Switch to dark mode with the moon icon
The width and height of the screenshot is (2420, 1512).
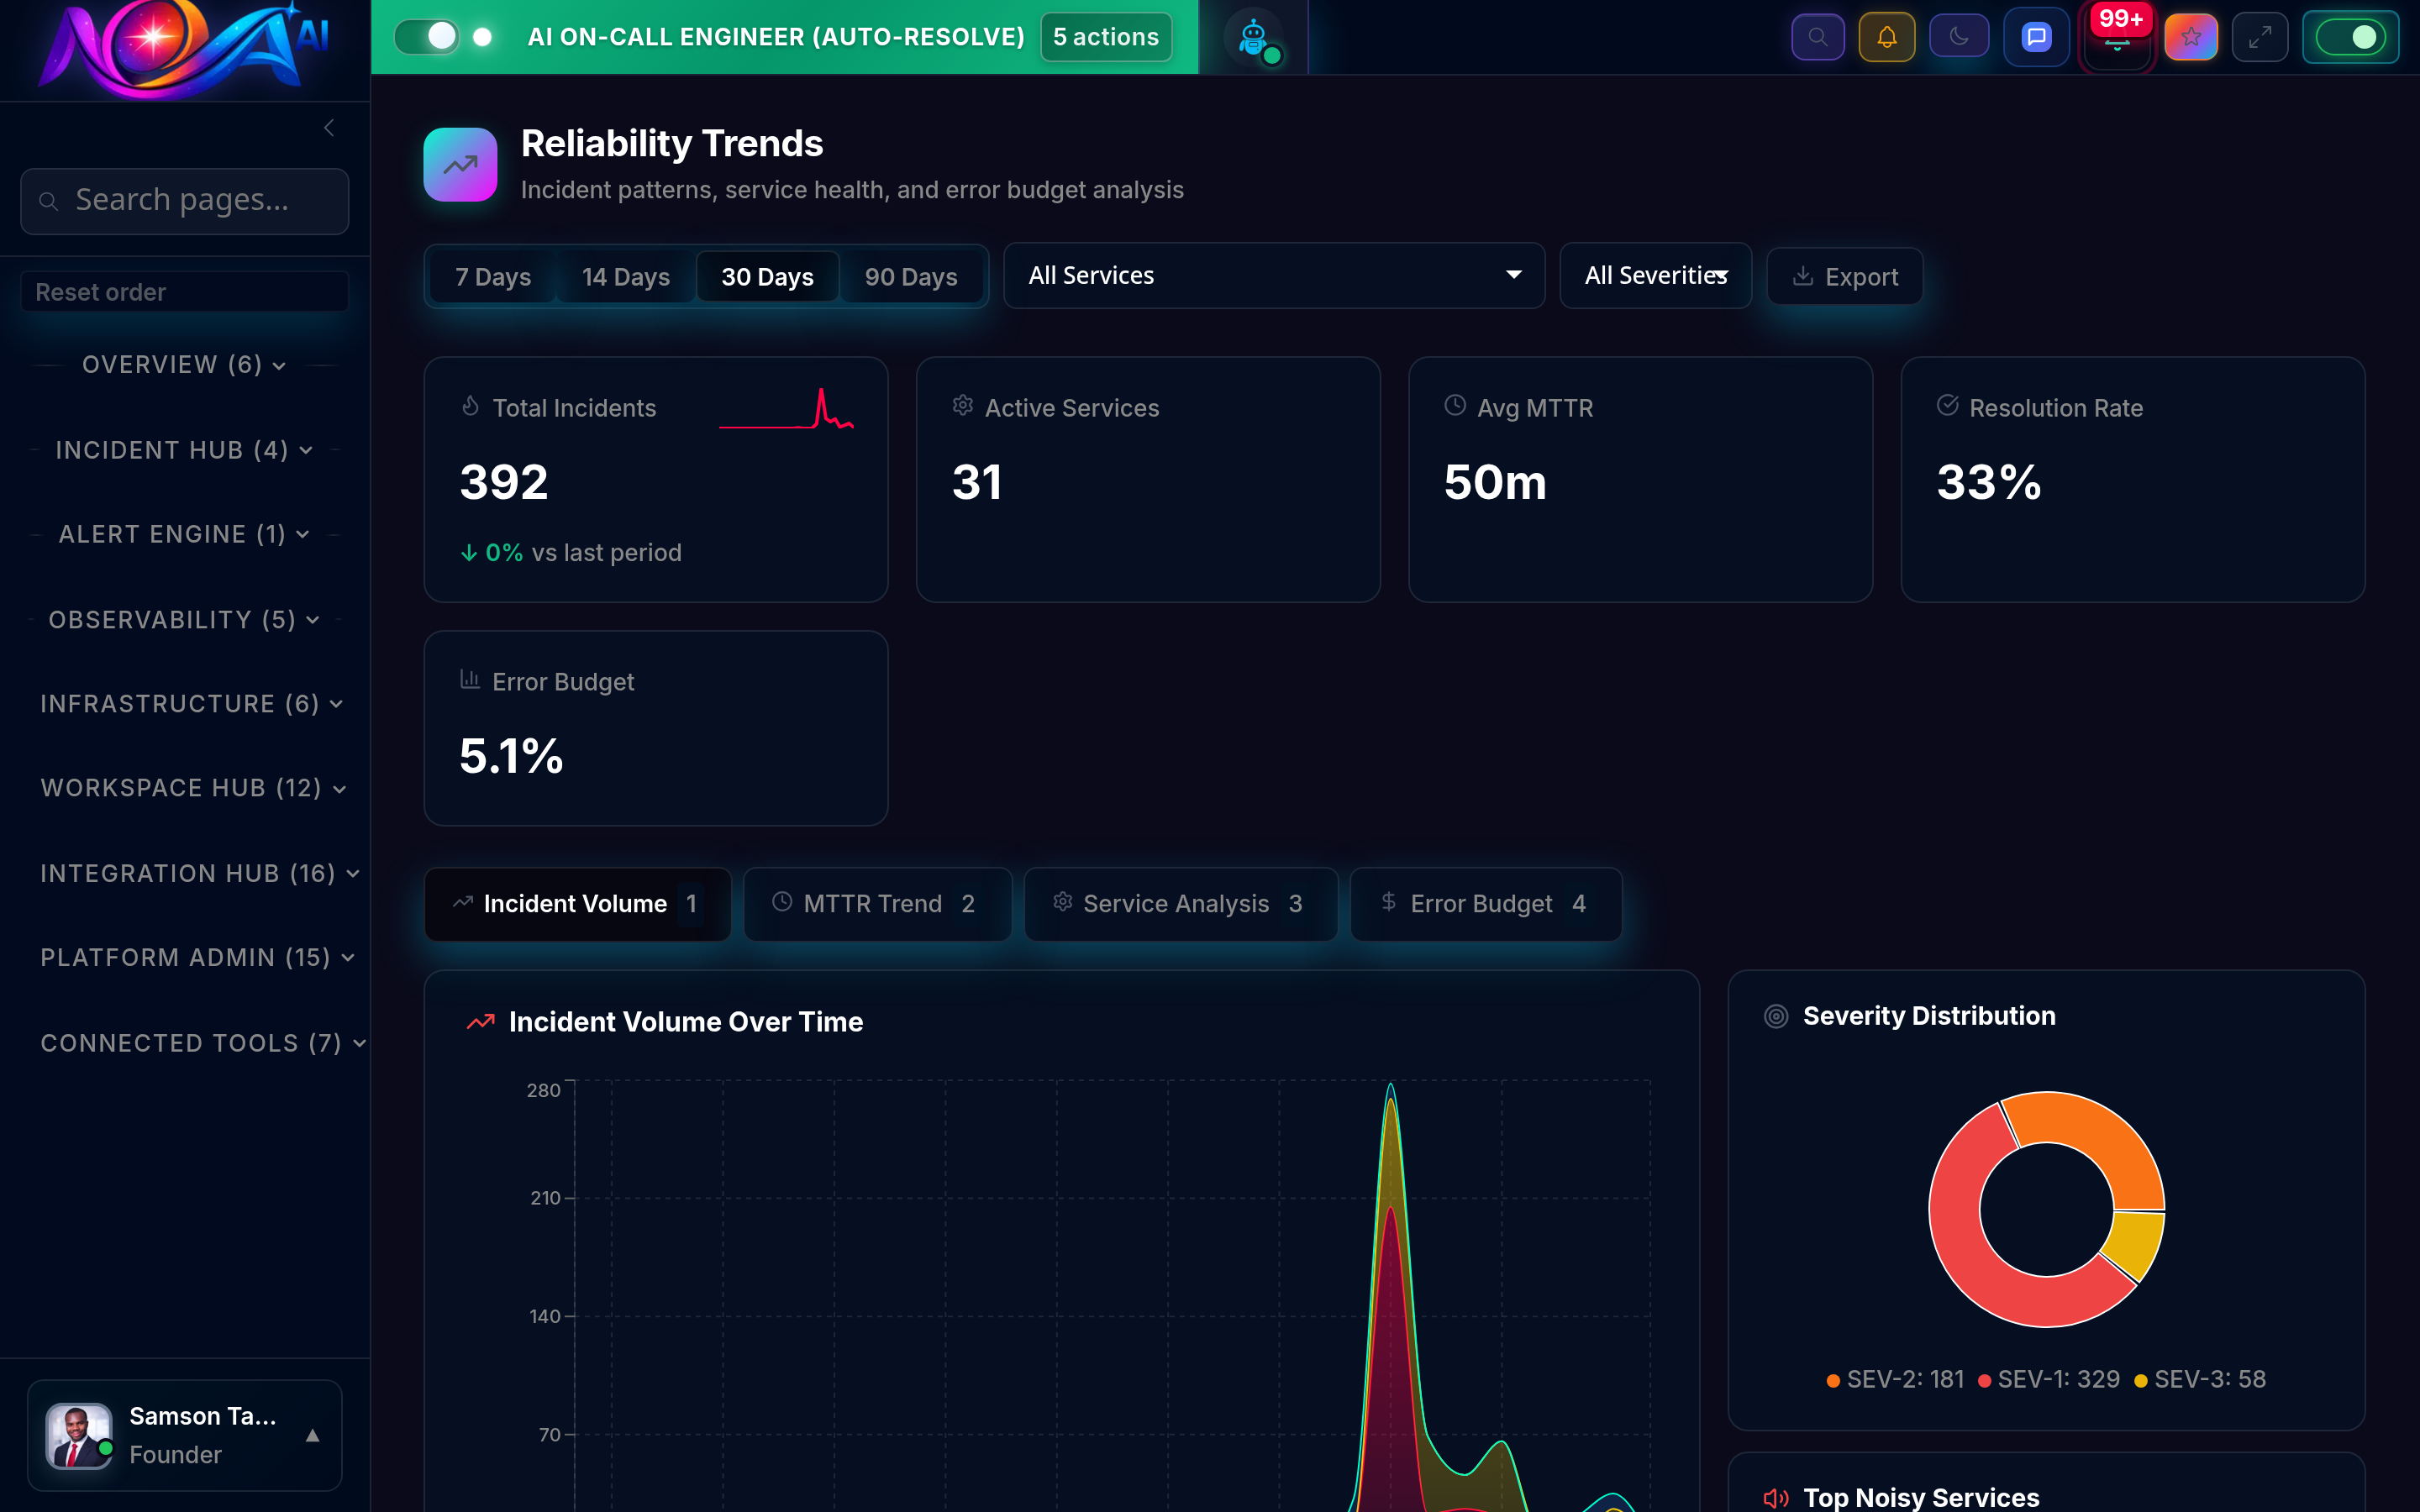coord(1958,36)
